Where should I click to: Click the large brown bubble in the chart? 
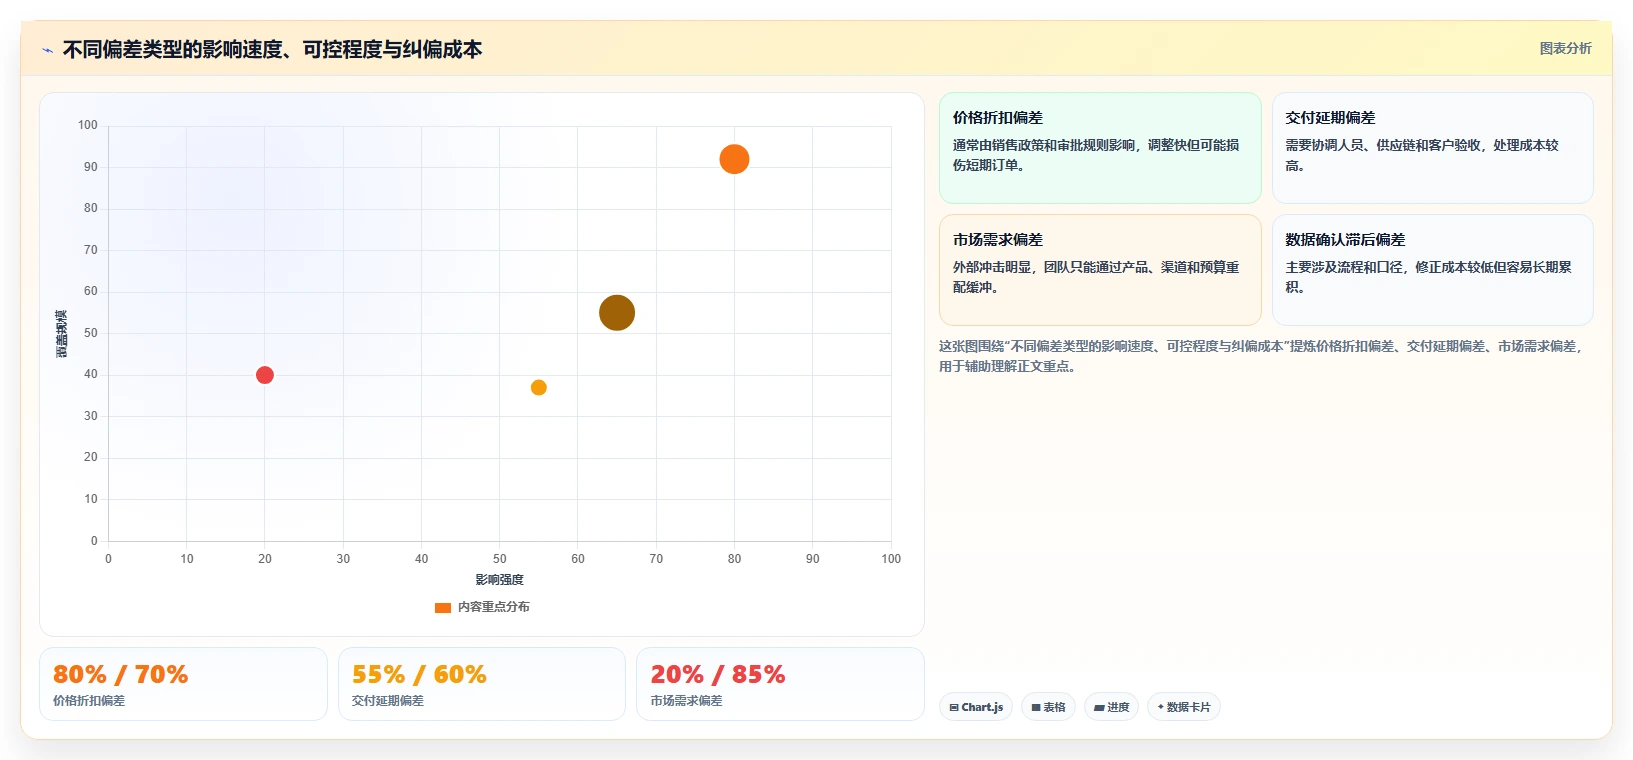[x=617, y=313]
